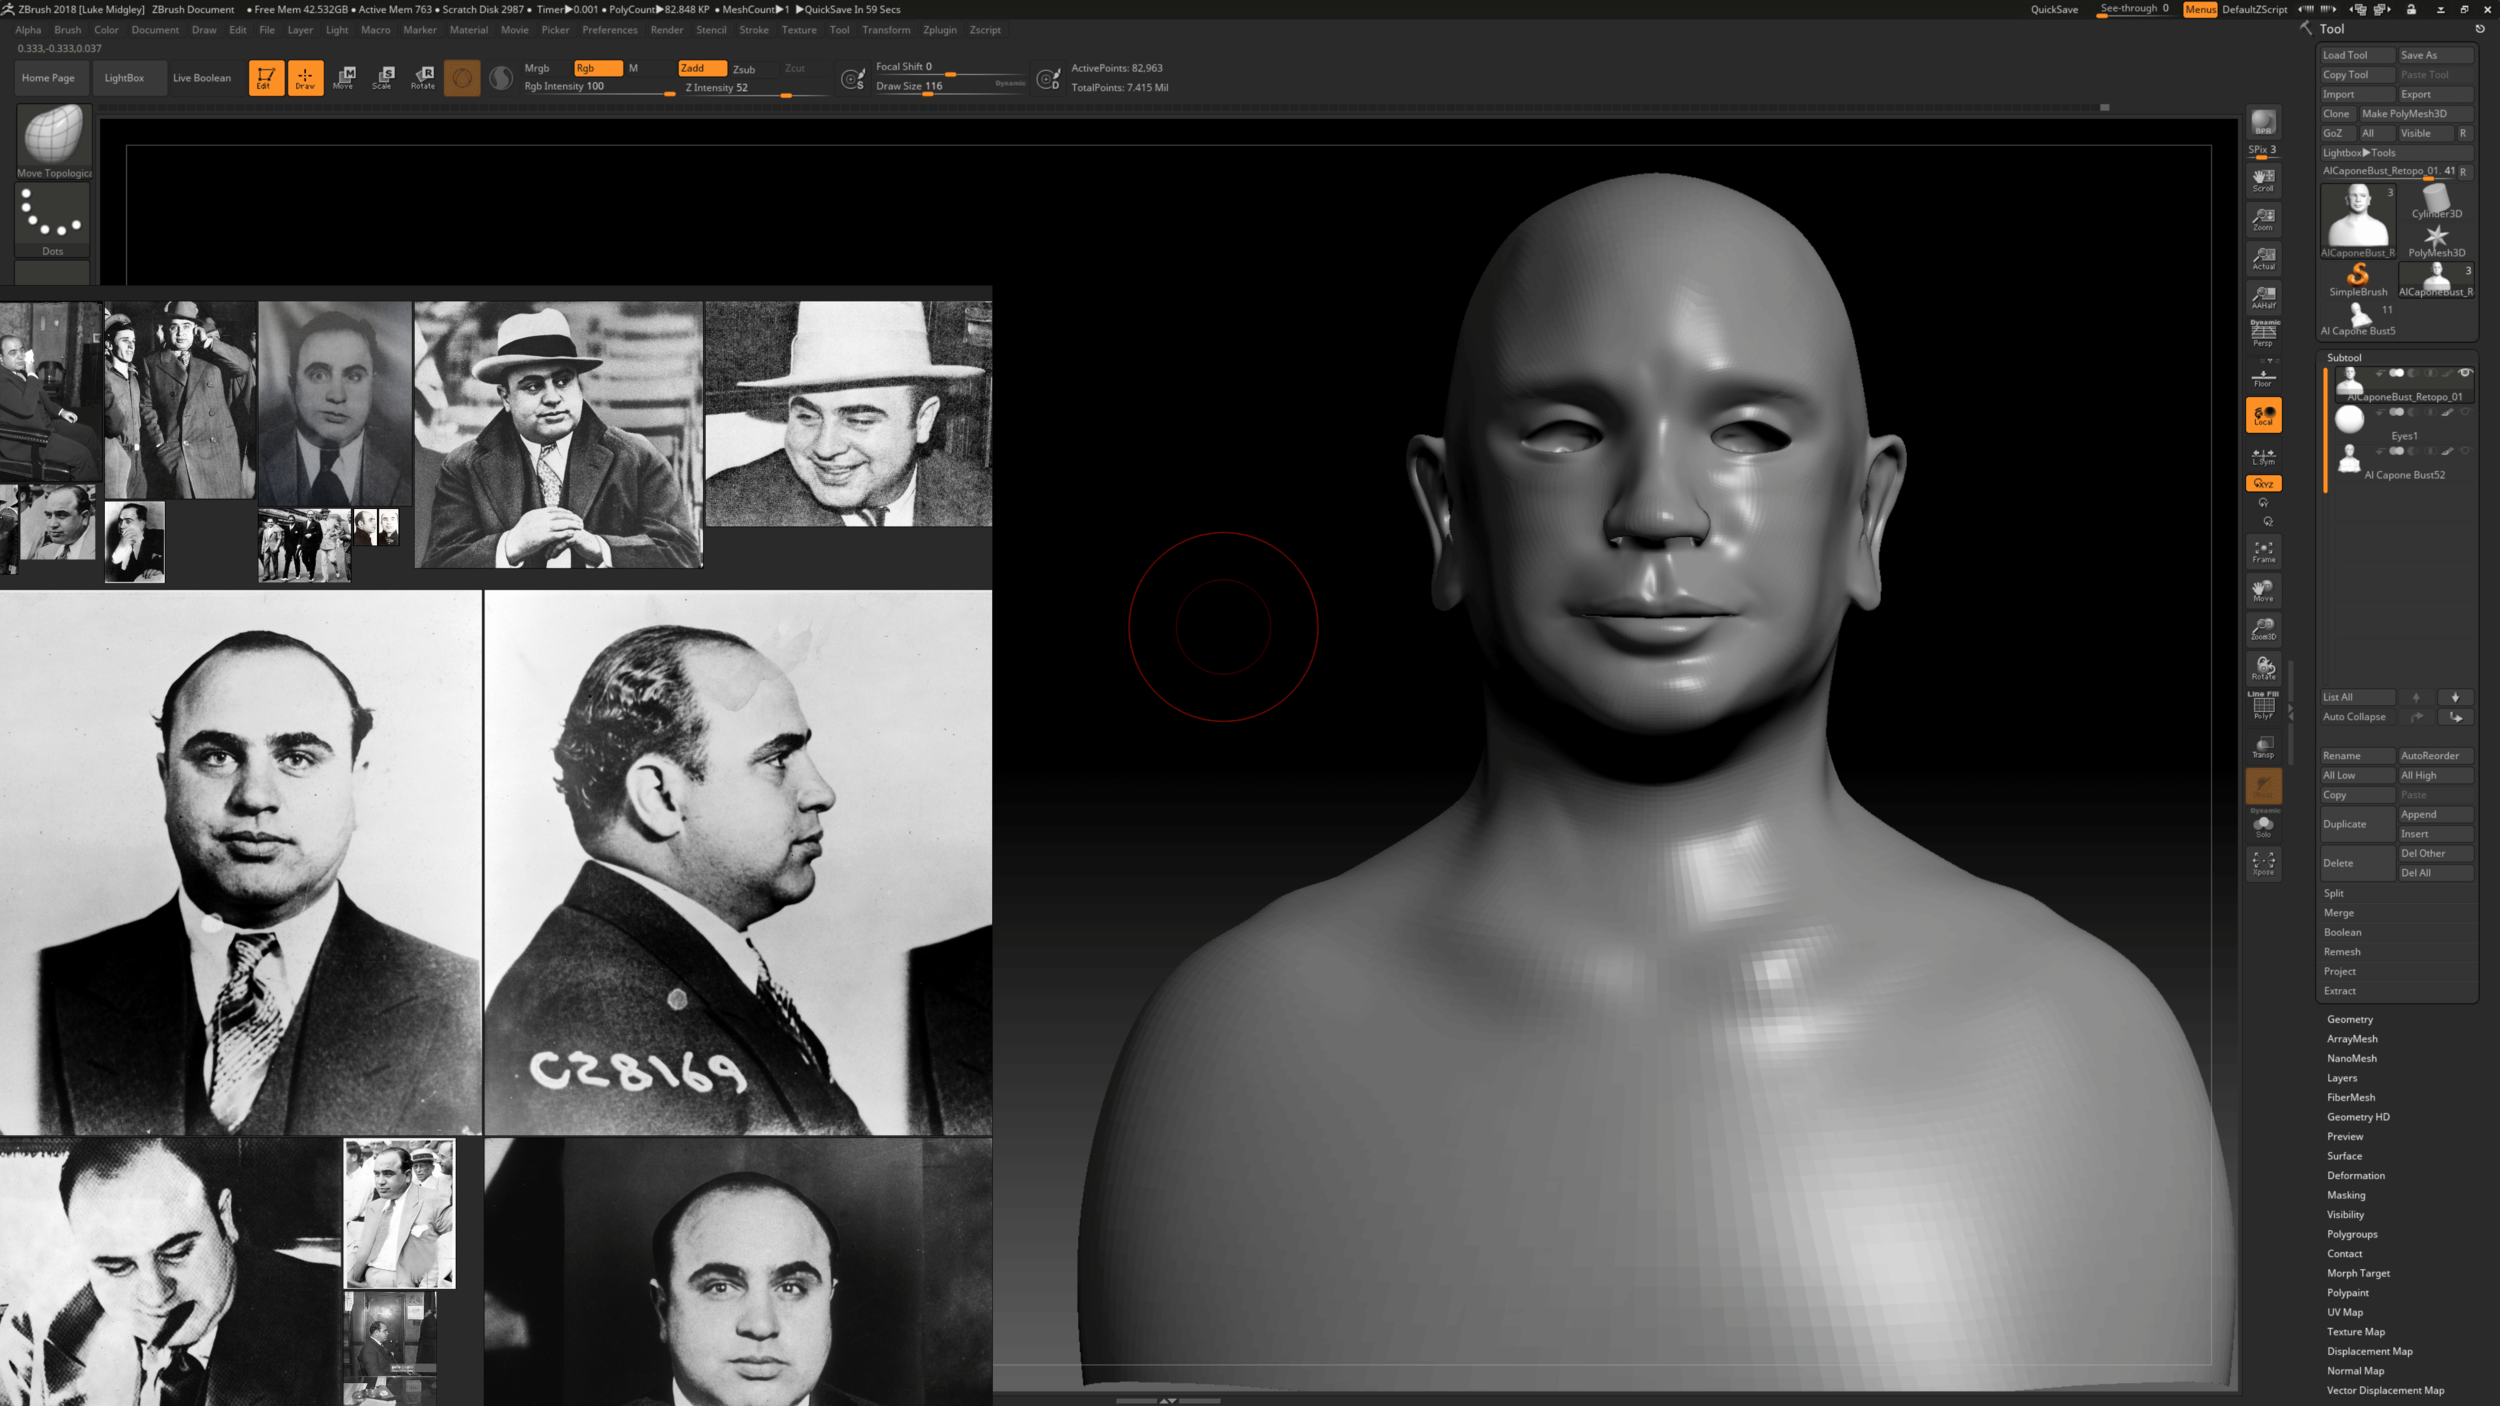Toggle visibility eye on AlCaponeBust_Retopo_01 subtool
2500x1406 pixels.
point(2464,373)
